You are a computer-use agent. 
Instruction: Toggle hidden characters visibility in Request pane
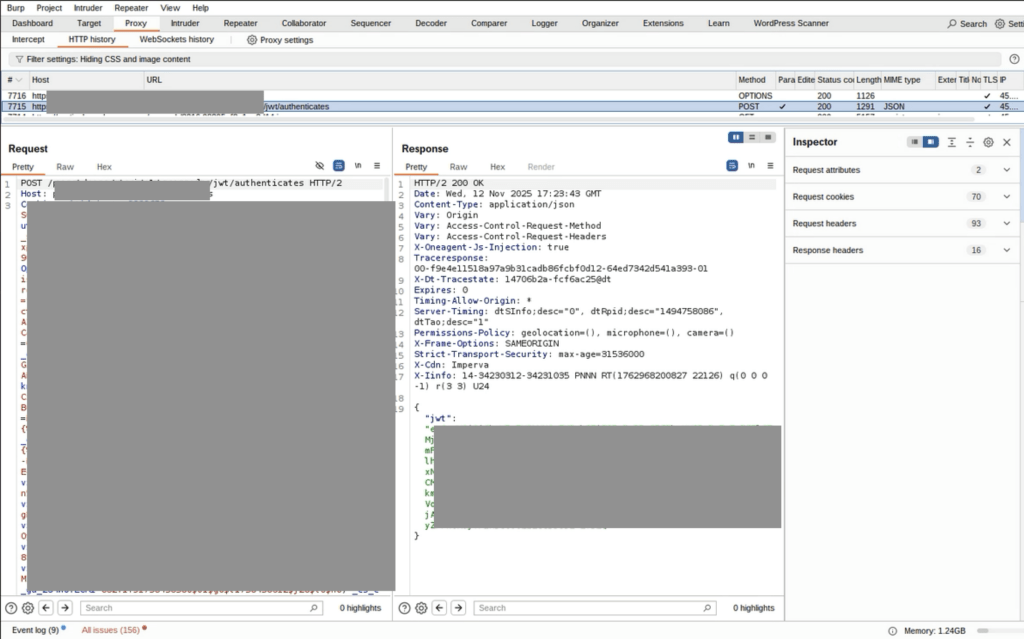click(x=320, y=166)
